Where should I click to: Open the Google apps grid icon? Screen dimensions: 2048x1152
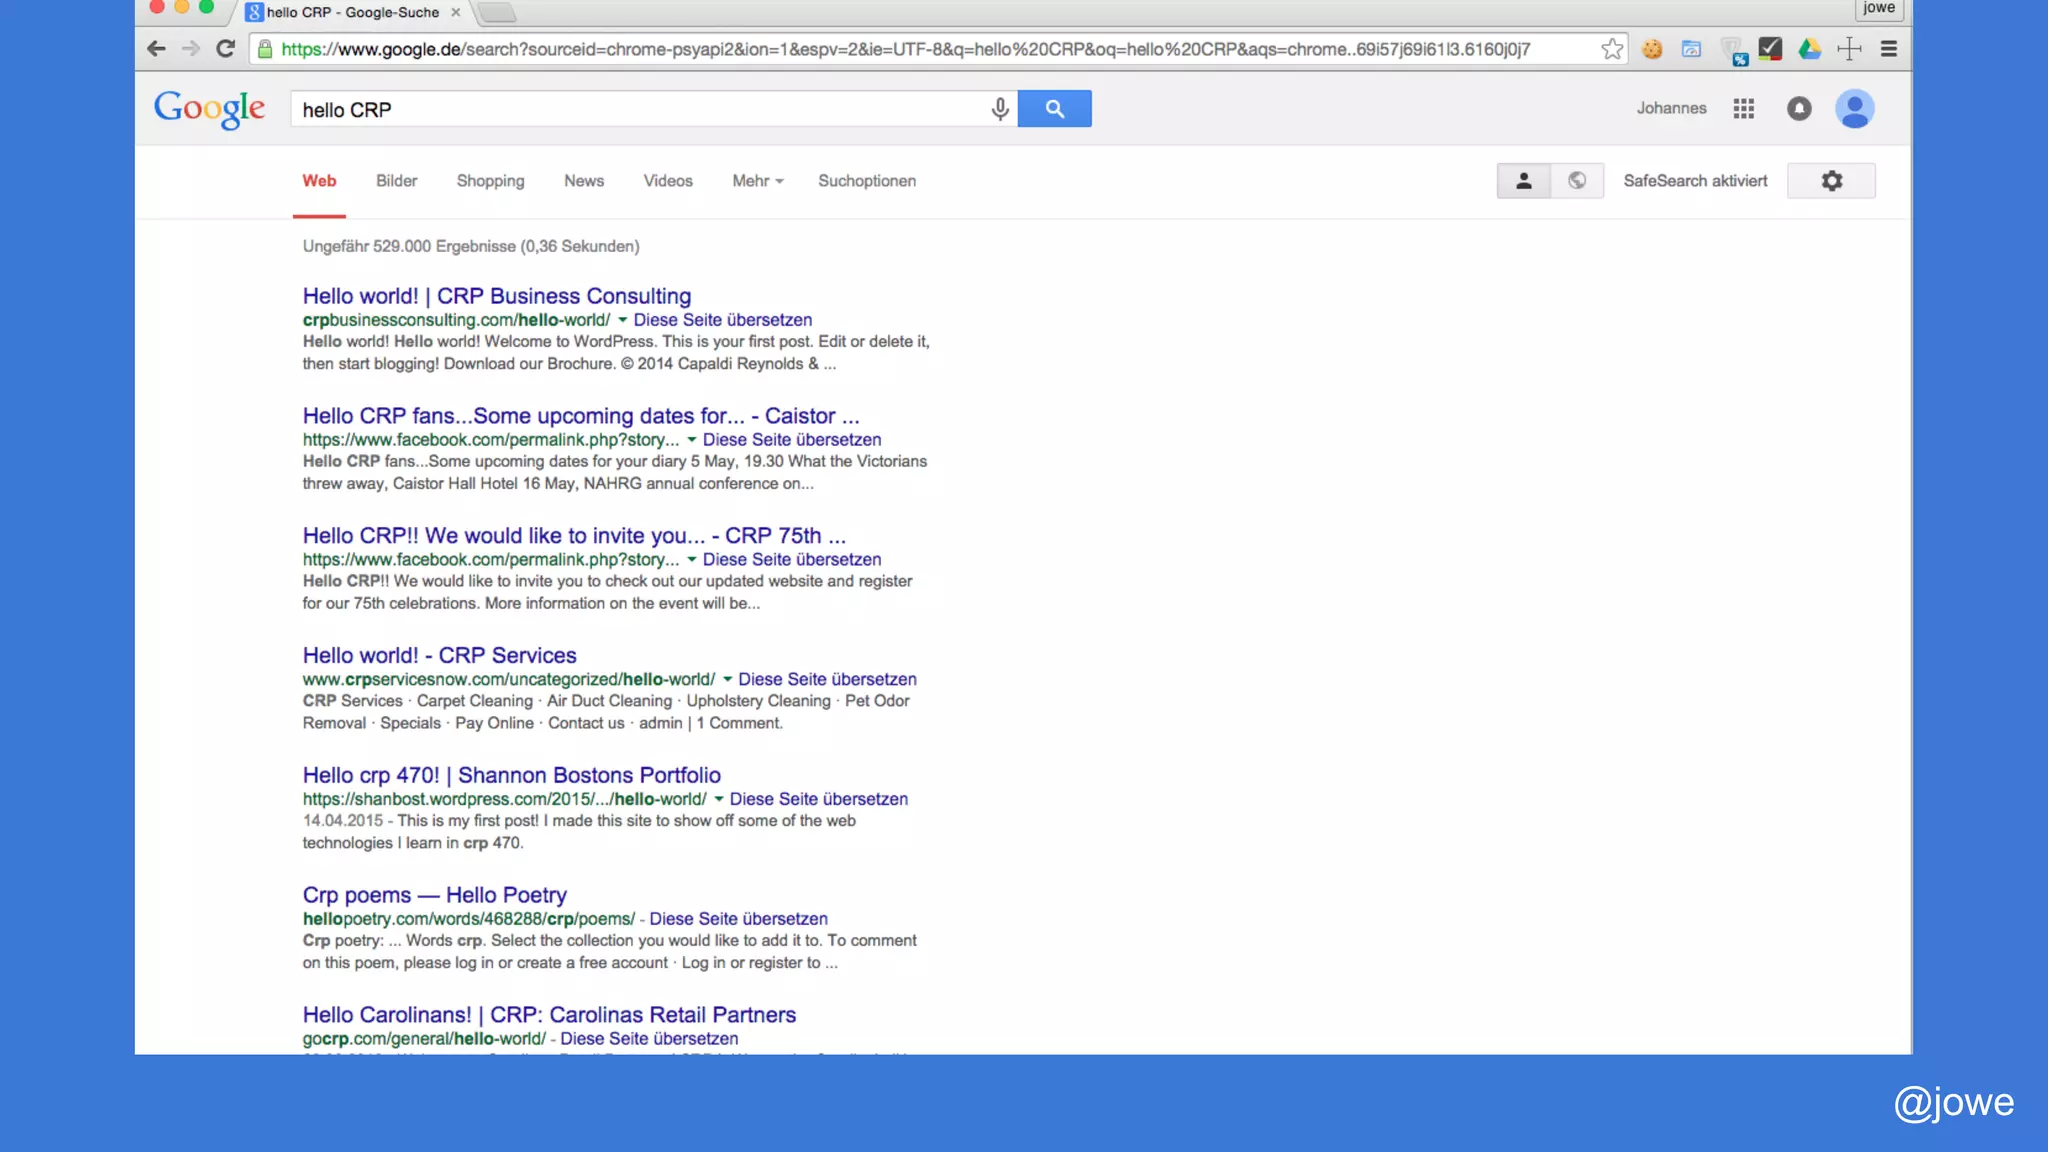tap(1743, 109)
